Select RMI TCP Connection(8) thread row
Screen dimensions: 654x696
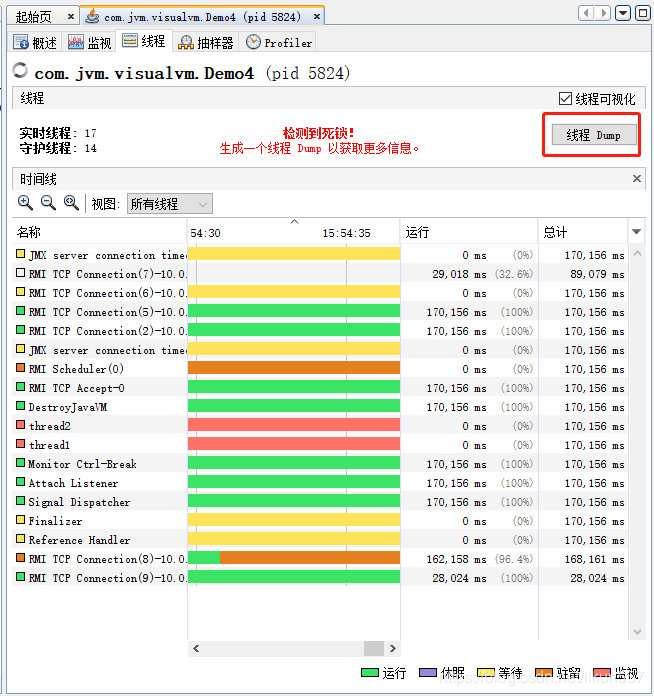tap(320, 559)
